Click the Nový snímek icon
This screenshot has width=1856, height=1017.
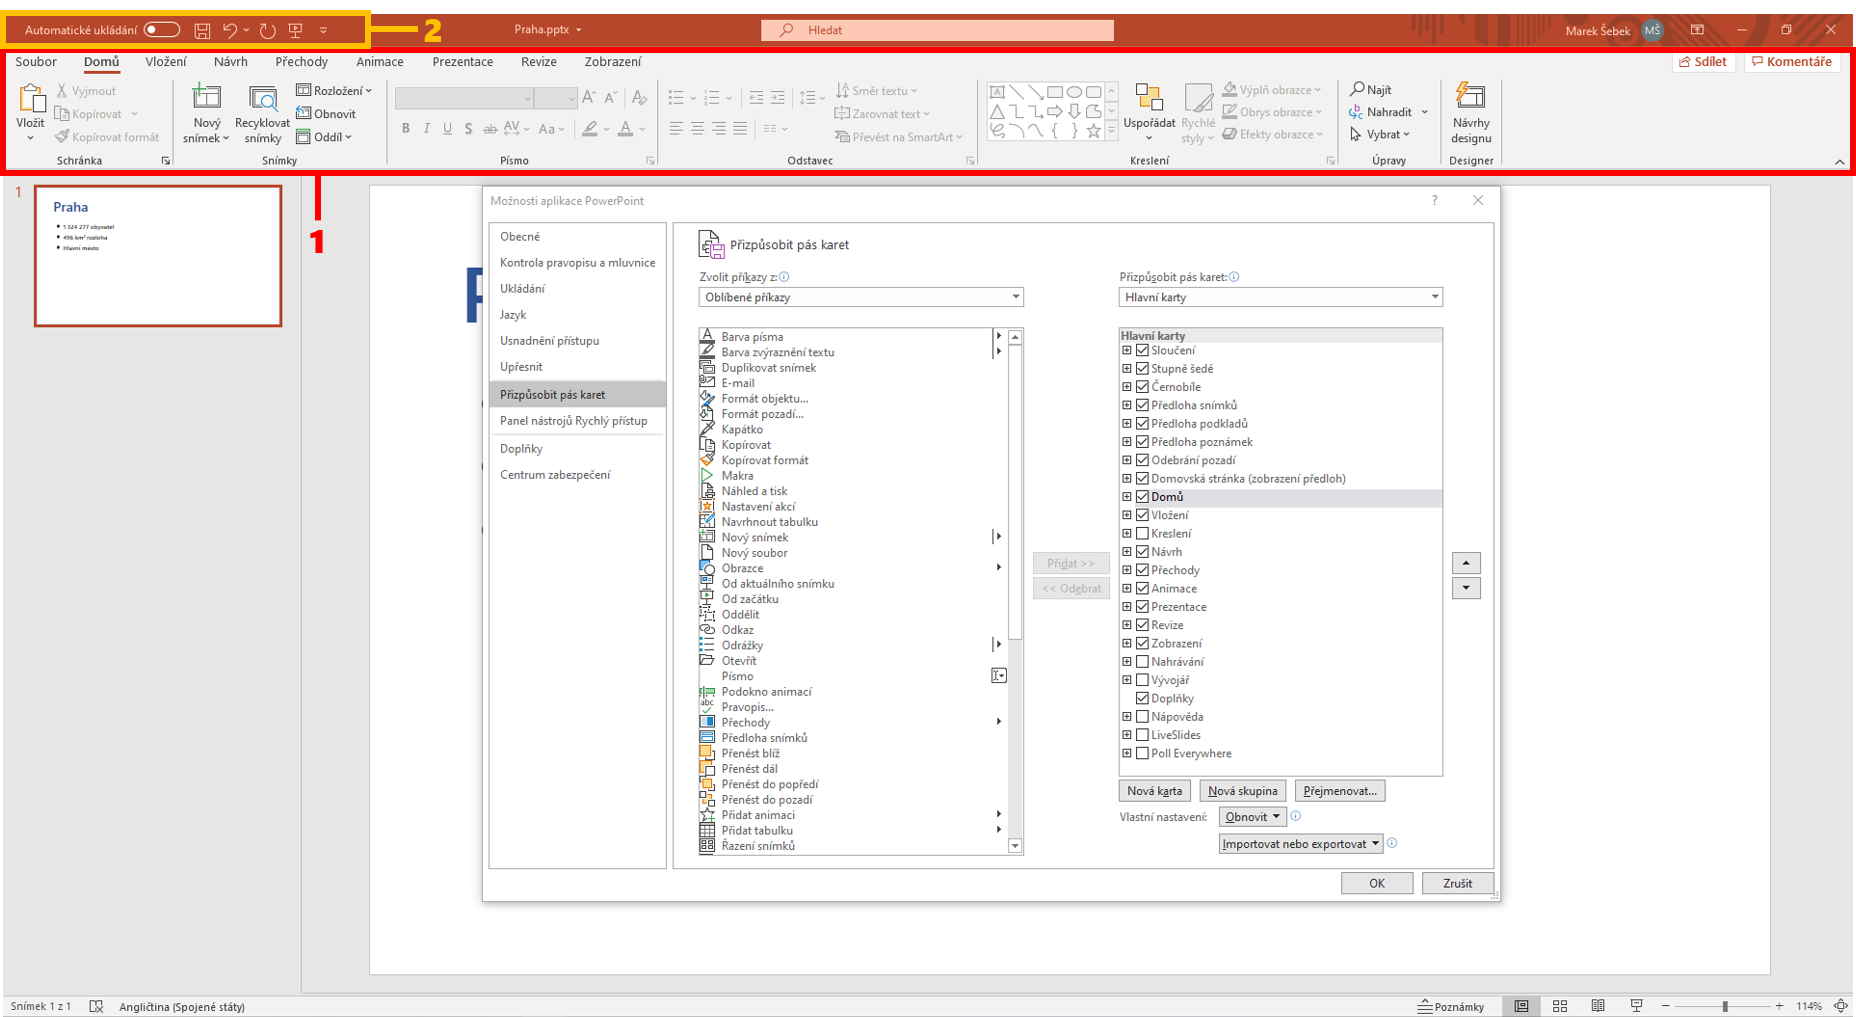click(x=207, y=98)
